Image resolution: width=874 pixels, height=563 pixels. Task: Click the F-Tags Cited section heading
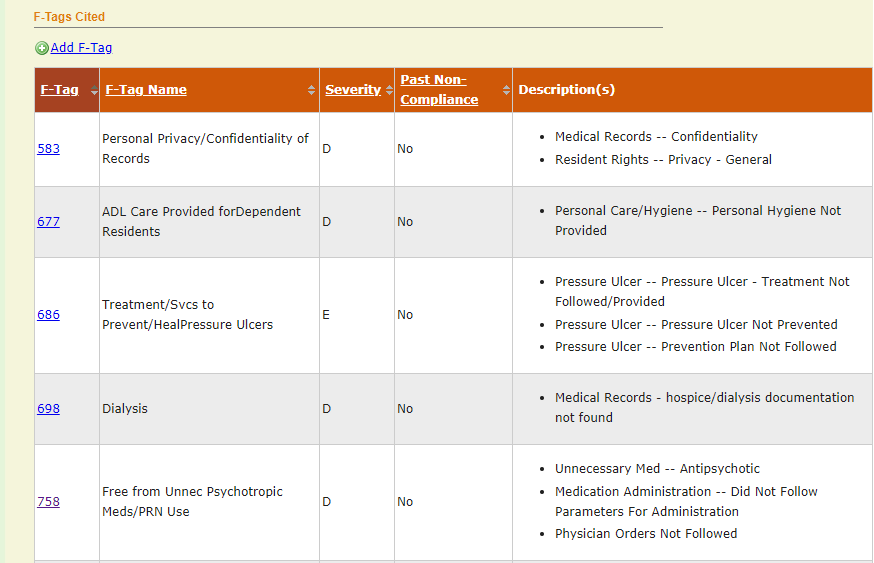69,17
